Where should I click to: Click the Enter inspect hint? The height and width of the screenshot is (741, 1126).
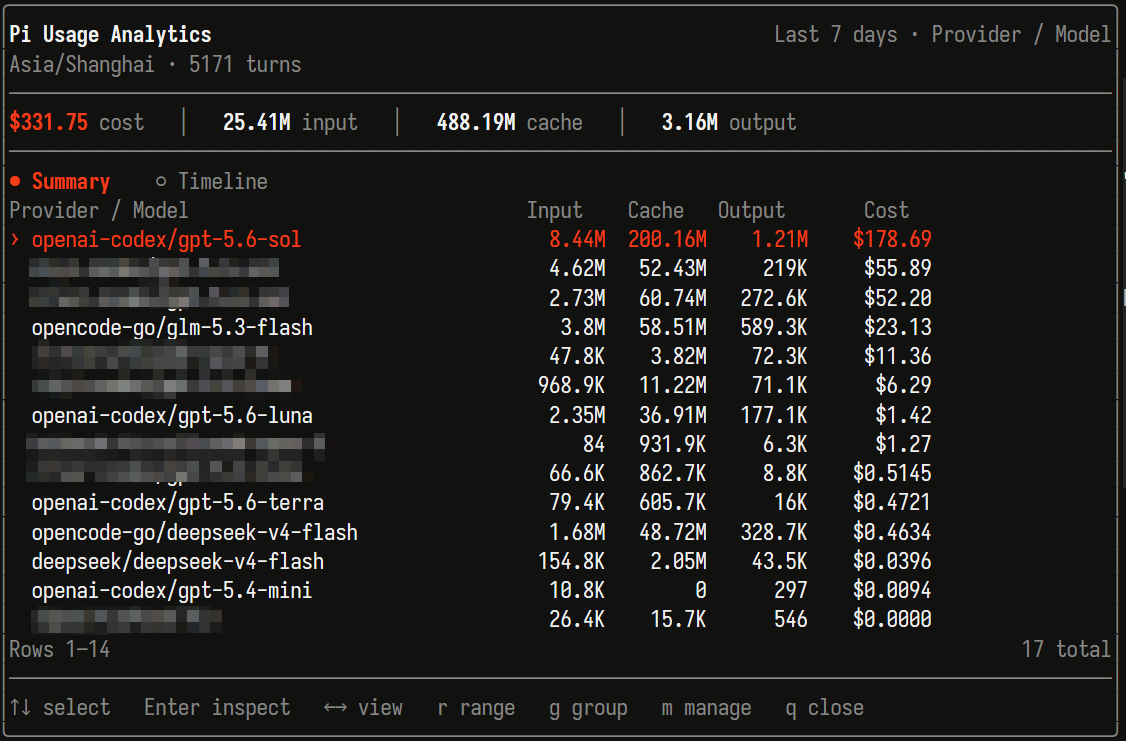tap(217, 708)
